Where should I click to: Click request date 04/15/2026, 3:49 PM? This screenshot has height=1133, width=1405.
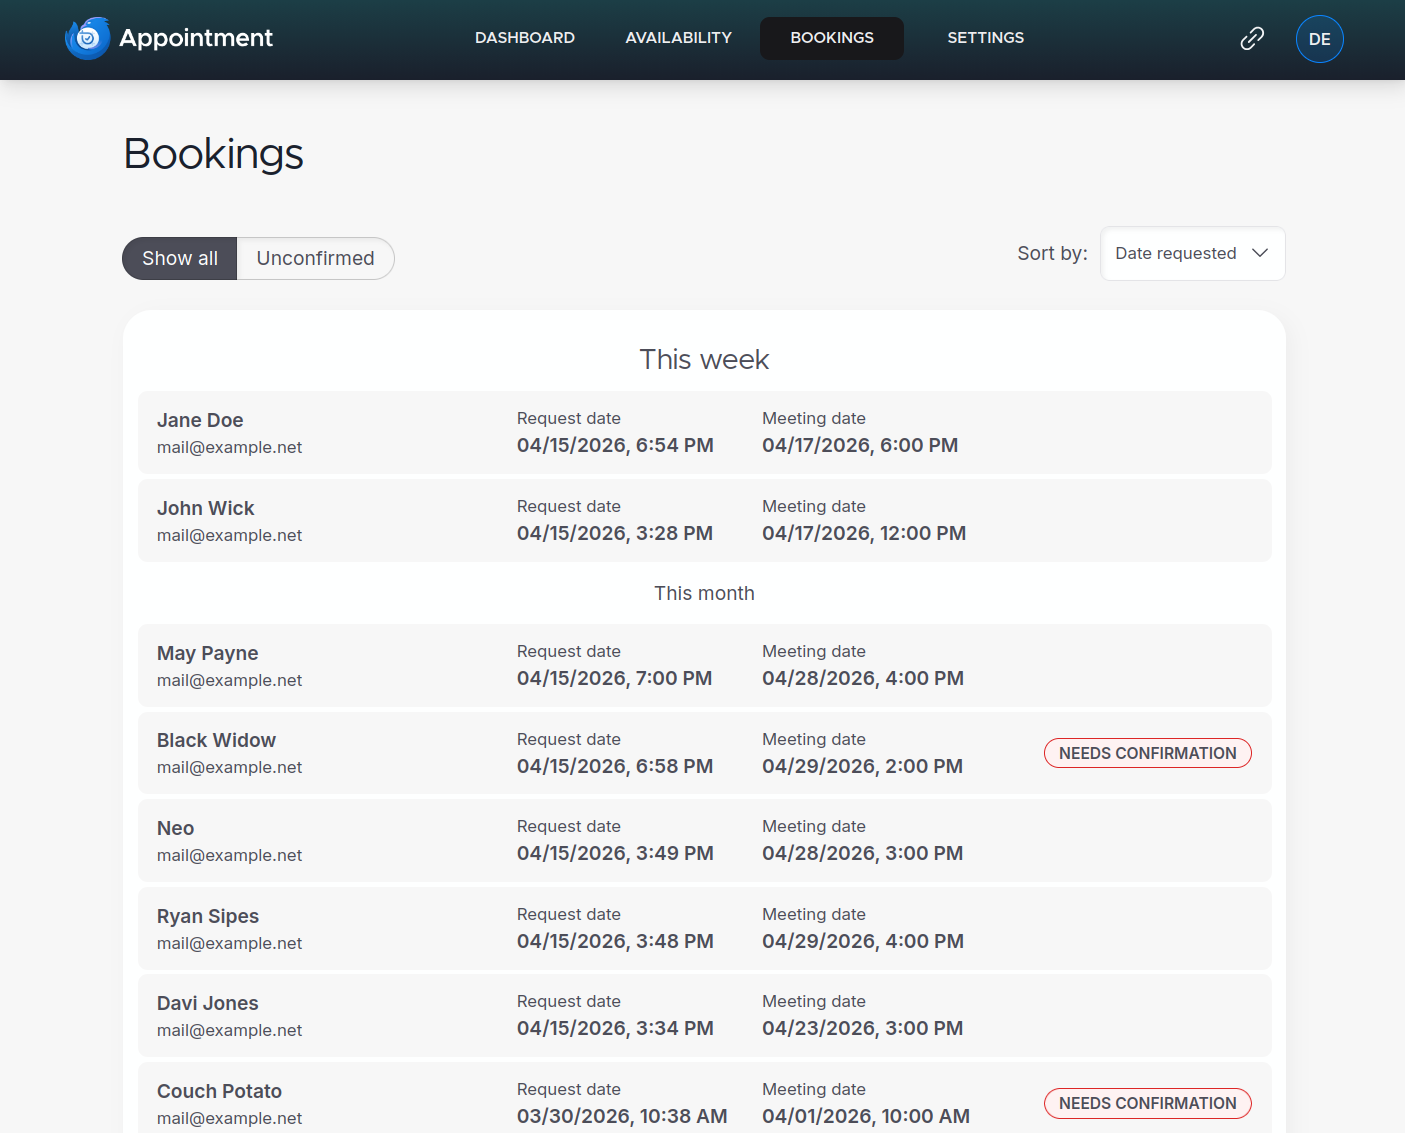(615, 853)
